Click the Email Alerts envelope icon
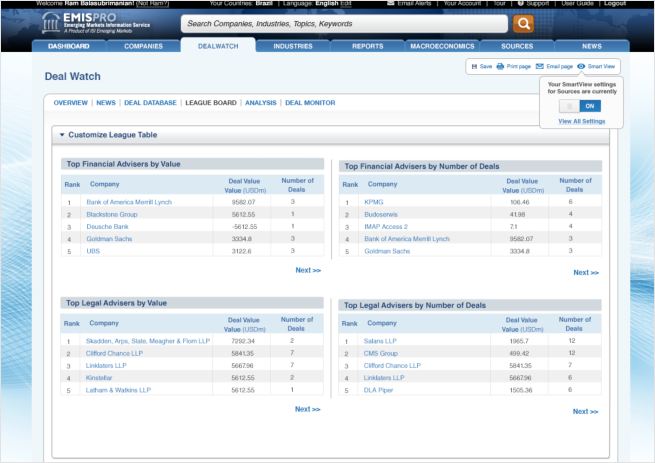Screen dimensions: 655x463 click(x=391, y=3)
